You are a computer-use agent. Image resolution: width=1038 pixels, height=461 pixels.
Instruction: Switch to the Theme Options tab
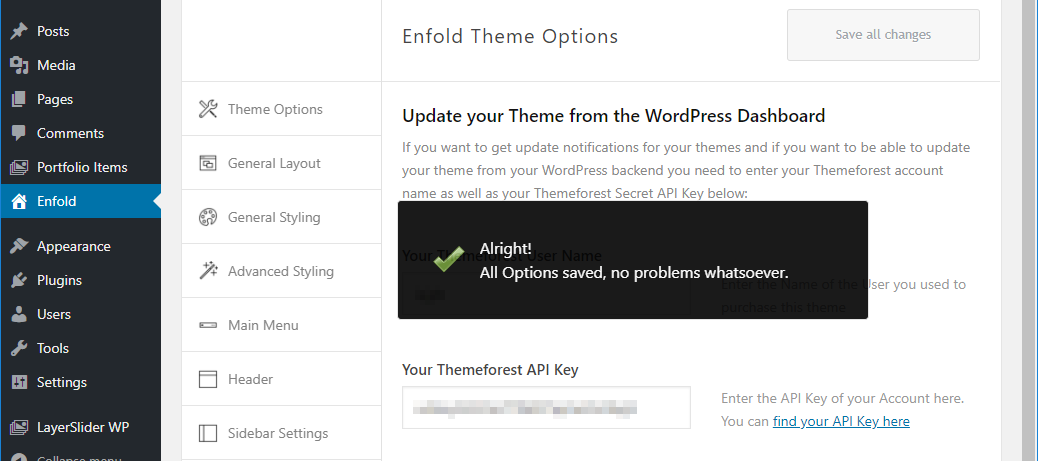[275, 109]
